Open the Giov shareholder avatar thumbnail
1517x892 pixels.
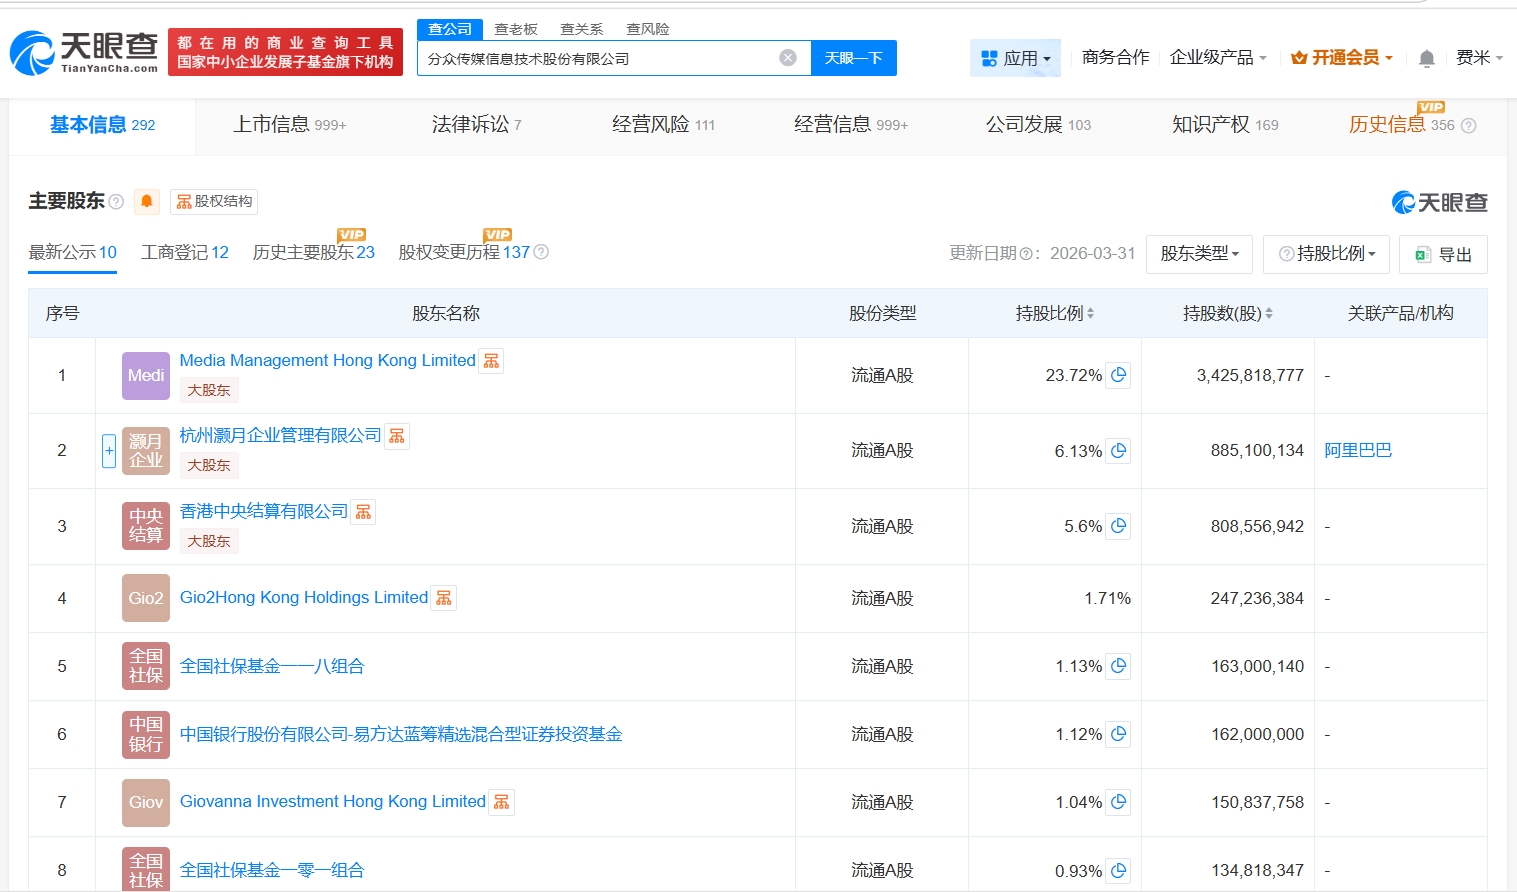click(x=146, y=803)
